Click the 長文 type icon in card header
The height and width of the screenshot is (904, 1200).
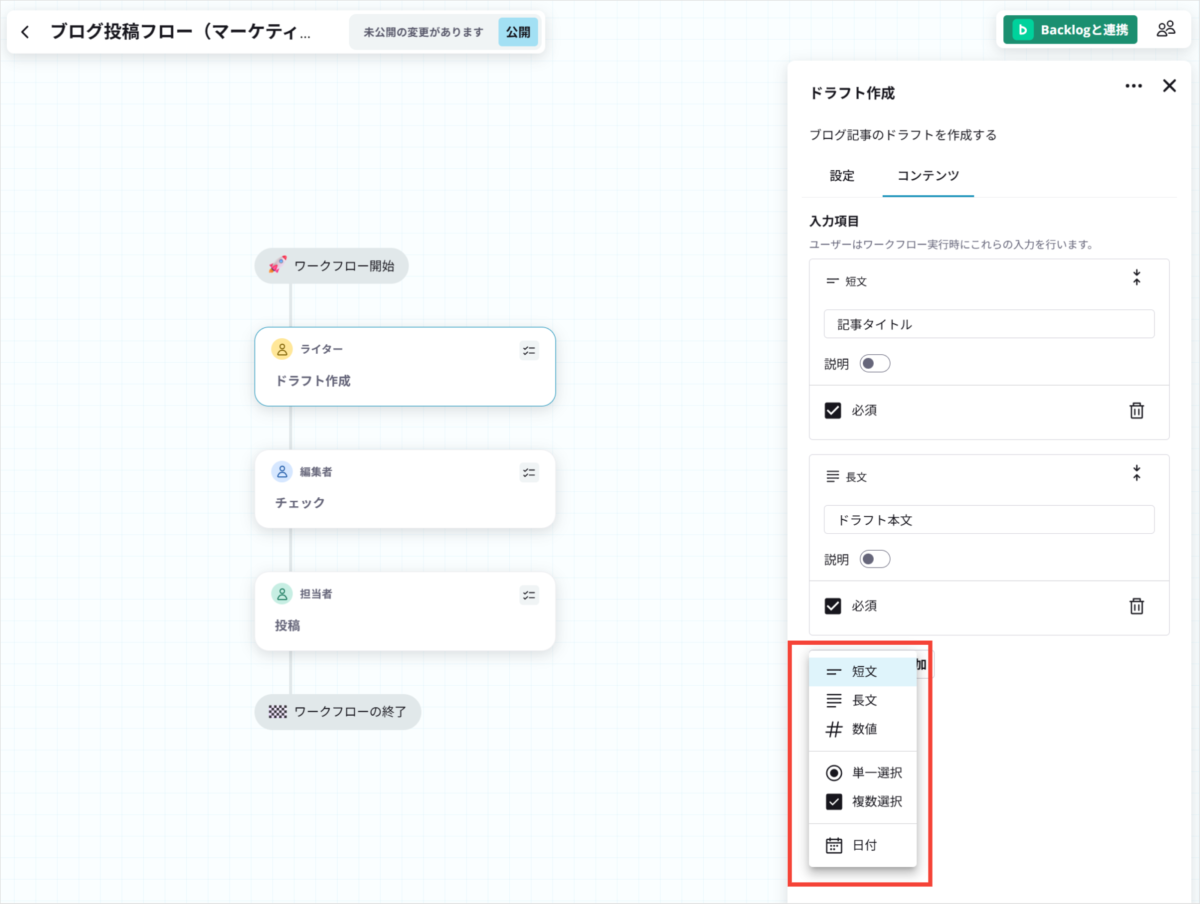point(832,477)
